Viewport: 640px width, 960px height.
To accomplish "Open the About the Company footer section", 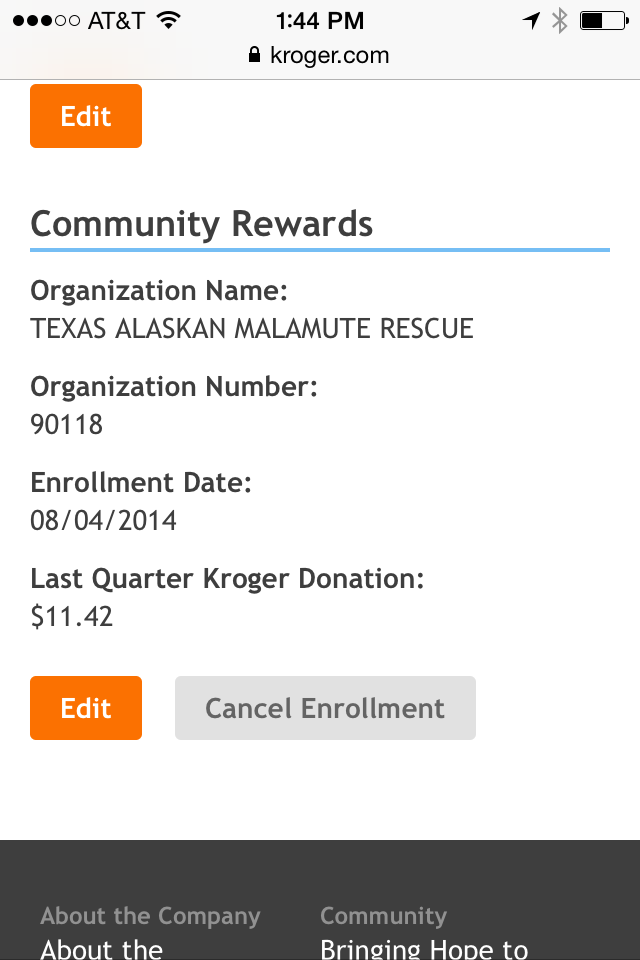I will tap(149, 915).
